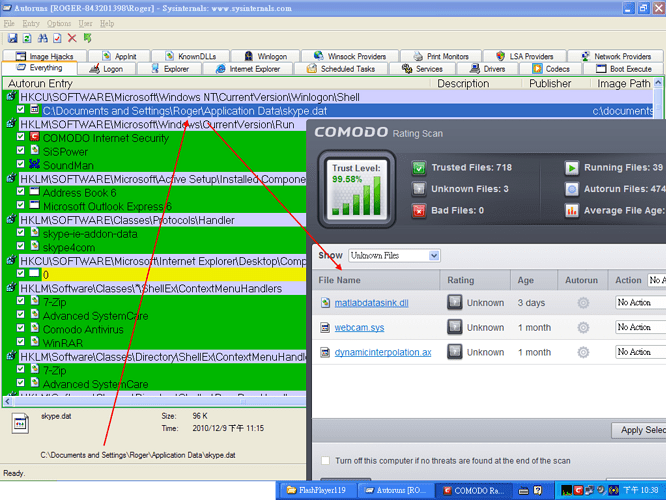
Task: Open the dynamicinterpolation.ax link
Action: [x=383, y=352]
